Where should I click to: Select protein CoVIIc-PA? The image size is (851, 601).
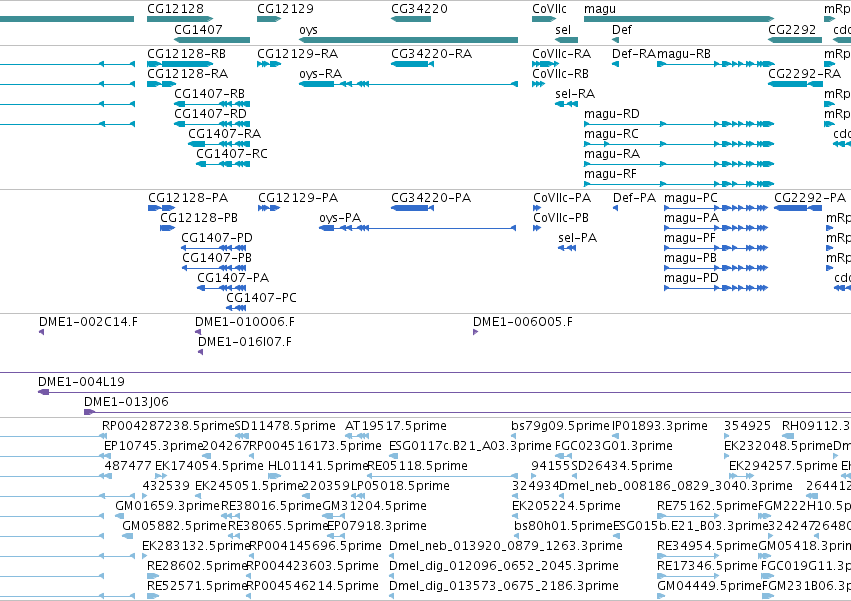click(562, 198)
